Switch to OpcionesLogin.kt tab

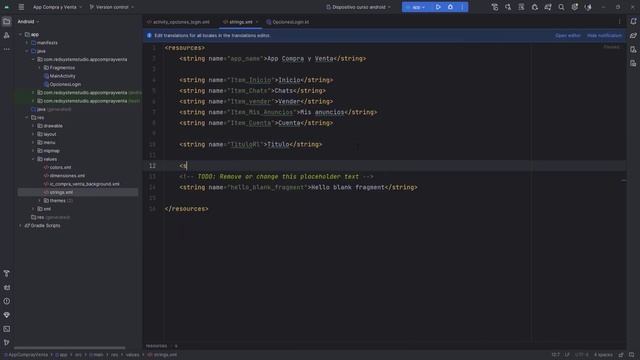click(288, 22)
